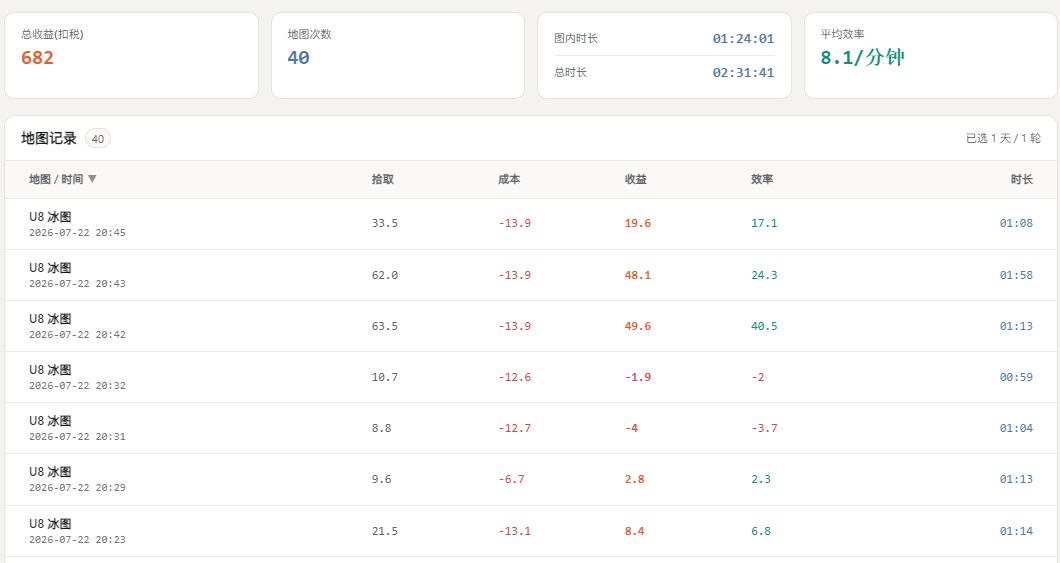Click income value -4
Viewport: 1060px width, 563px height.
point(631,428)
